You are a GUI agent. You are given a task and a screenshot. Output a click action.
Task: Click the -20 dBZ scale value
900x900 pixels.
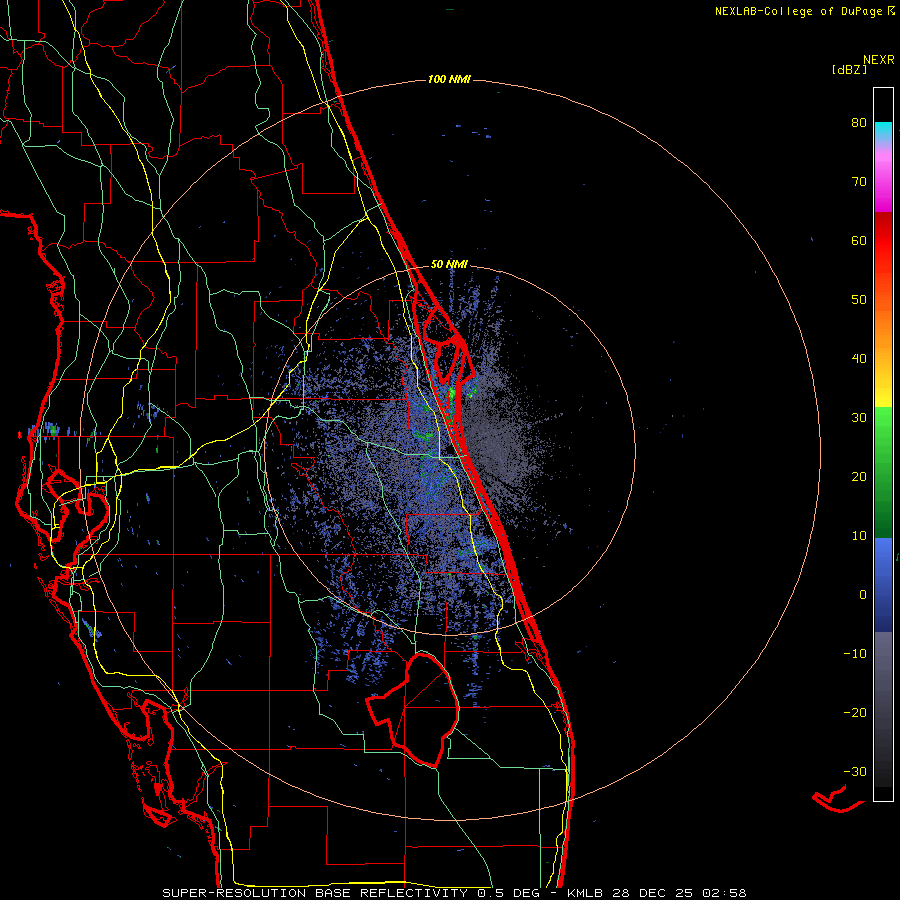pos(855,713)
